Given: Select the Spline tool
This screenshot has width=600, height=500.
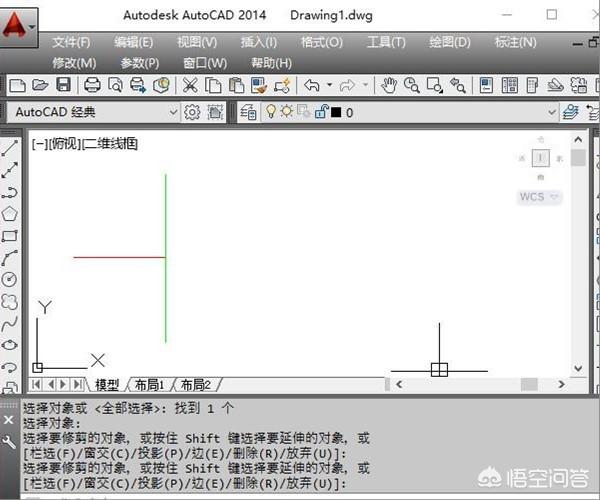Looking at the screenshot, I should click(10, 324).
